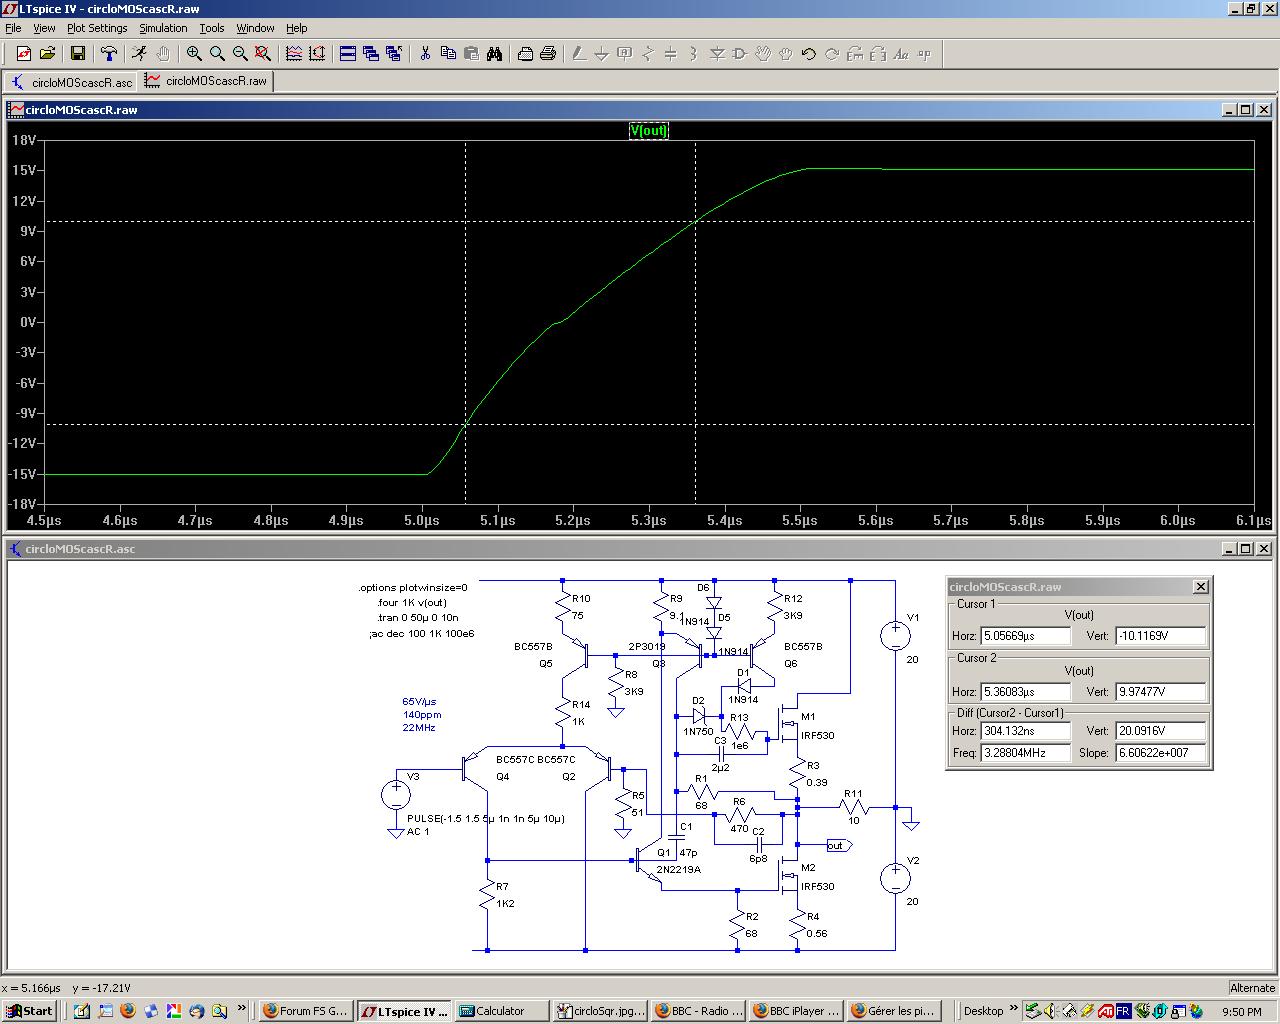Viewport: 1280px width, 1024px height.
Task: Click the Zoom to Fit icon
Action: tap(263, 54)
